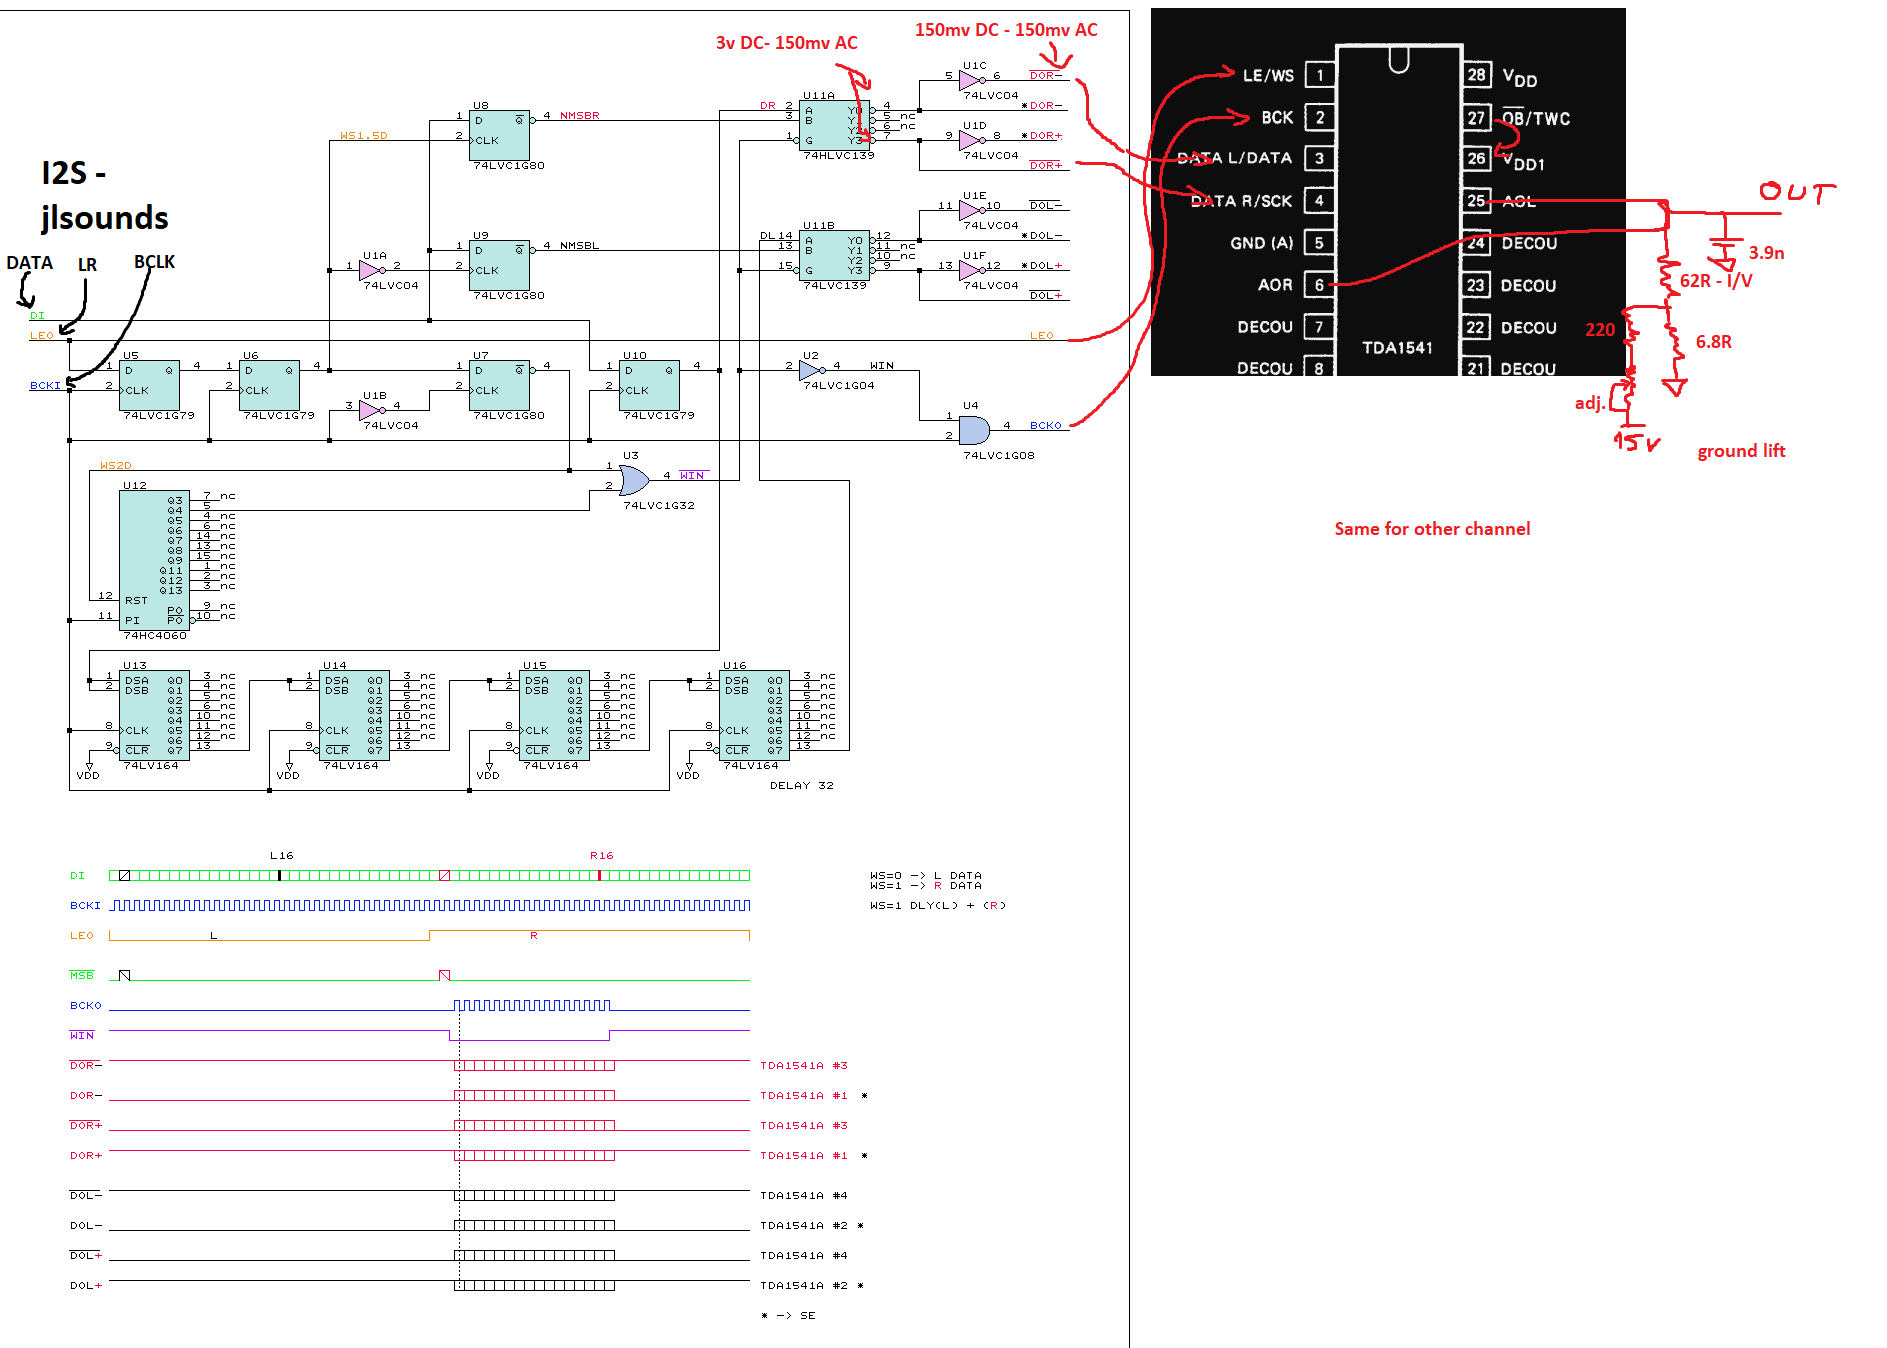Select the U1D inverter symbol

[x=970, y=140]
